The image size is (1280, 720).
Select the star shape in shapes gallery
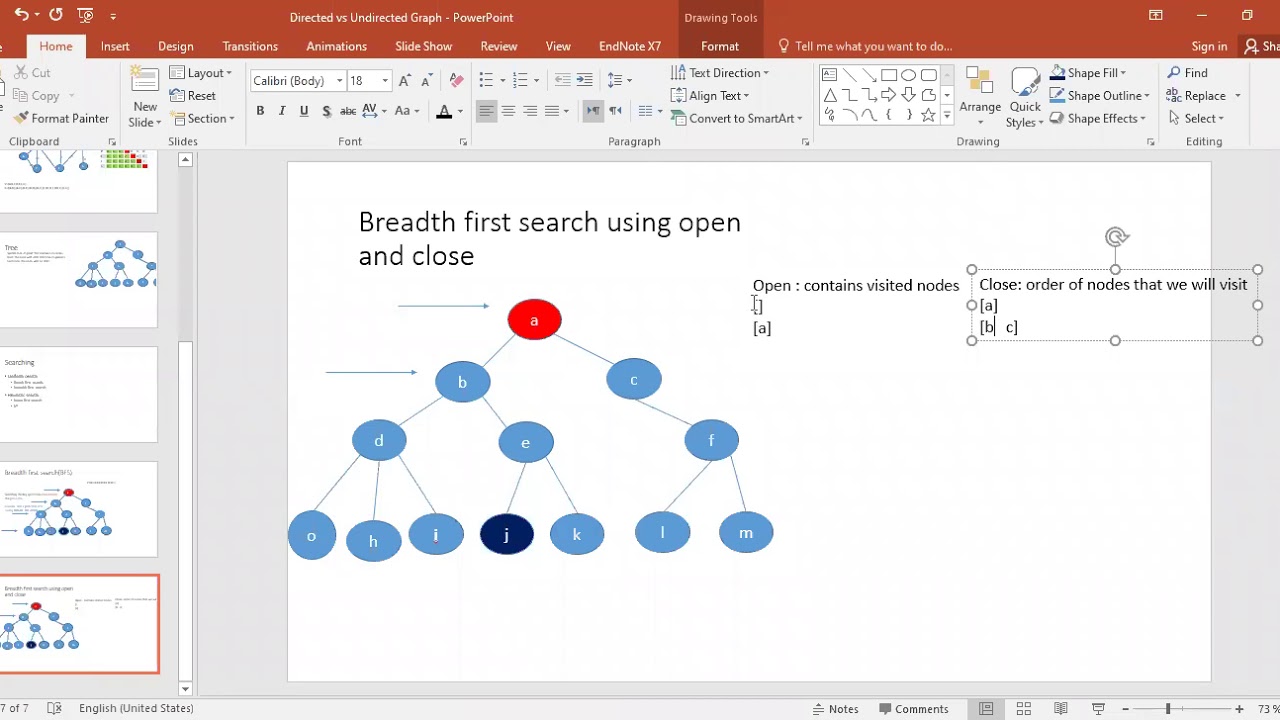pos(929,115)
